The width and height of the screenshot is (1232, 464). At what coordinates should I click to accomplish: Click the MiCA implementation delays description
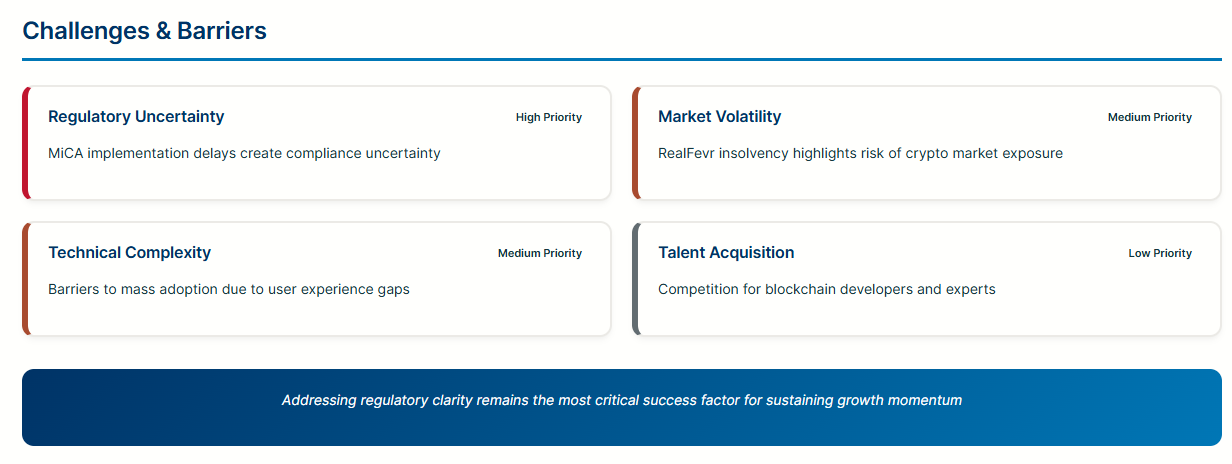[244, 154]
